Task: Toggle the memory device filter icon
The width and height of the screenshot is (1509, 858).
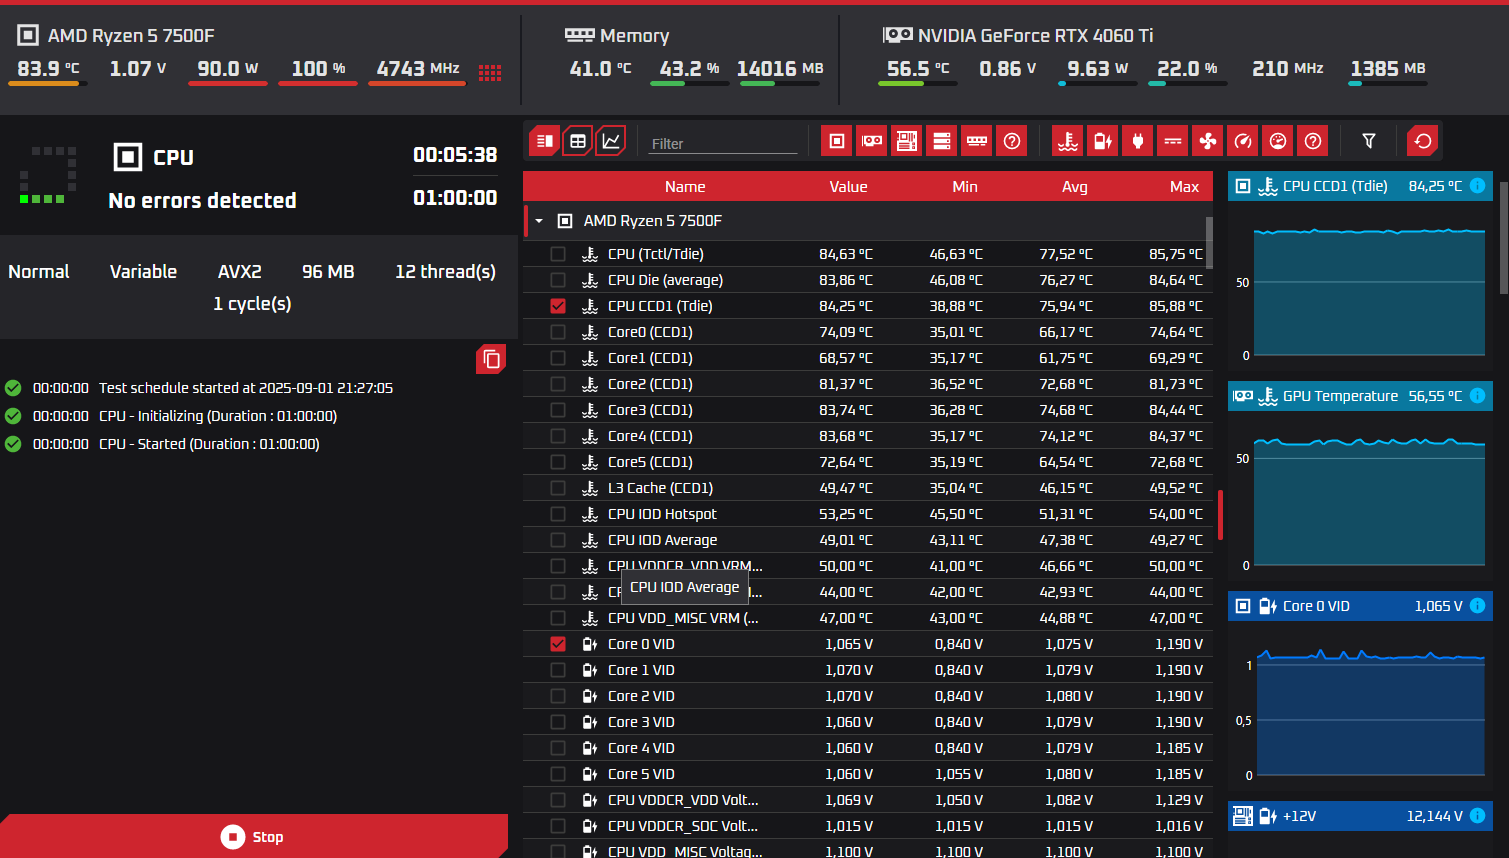Action: pos(977,141)
